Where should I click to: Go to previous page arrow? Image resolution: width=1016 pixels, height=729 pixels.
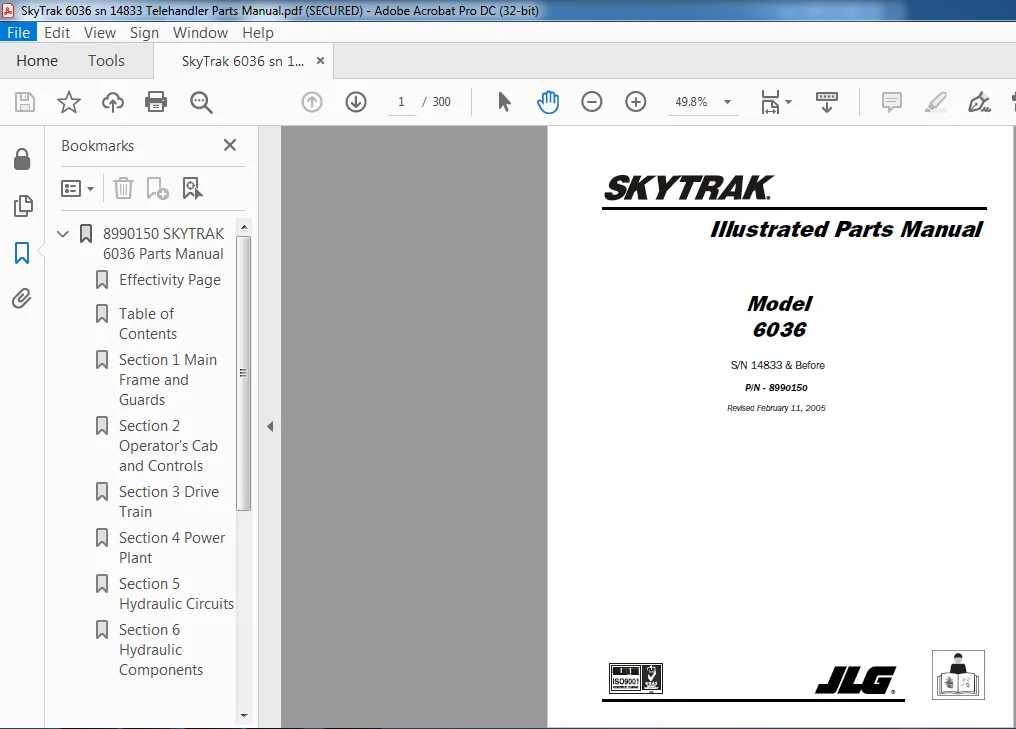point(312,102)
